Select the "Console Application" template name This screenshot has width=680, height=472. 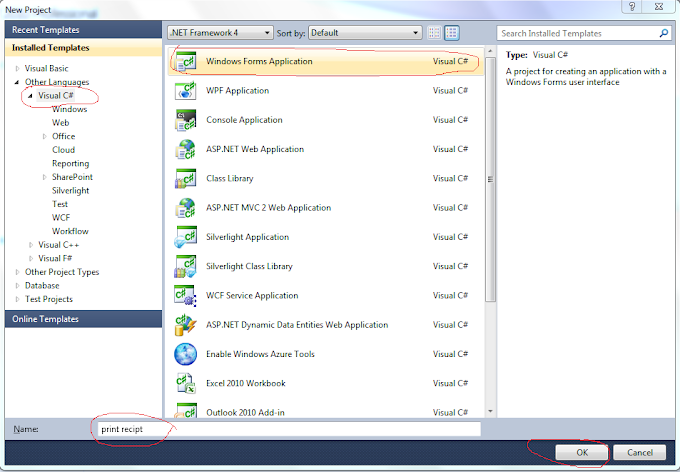244,120
